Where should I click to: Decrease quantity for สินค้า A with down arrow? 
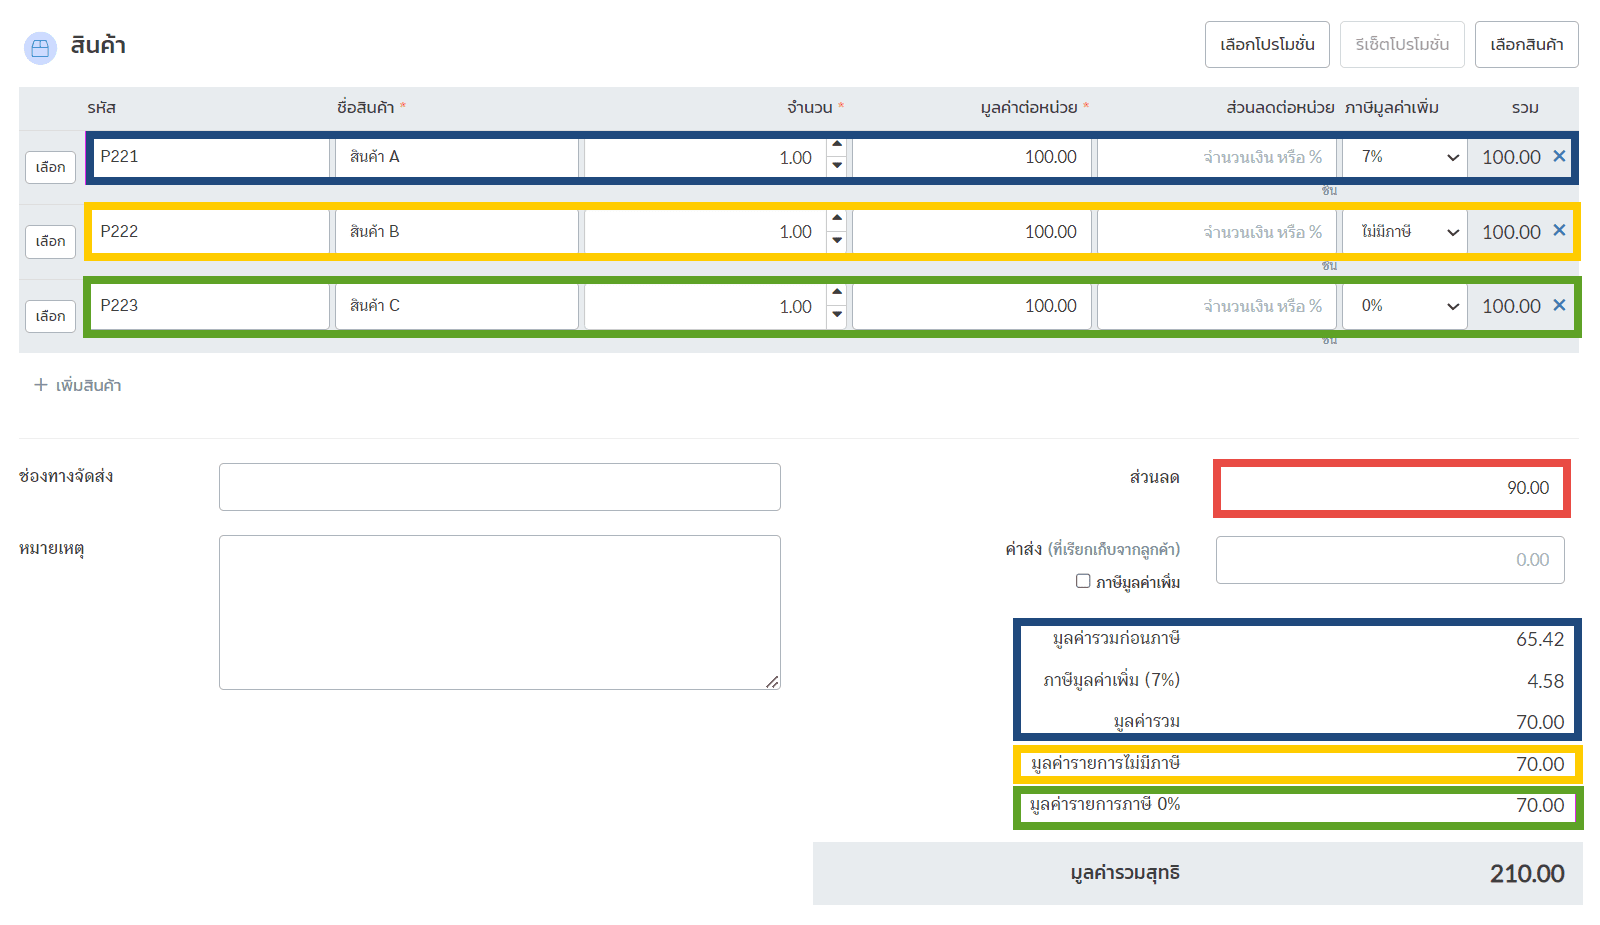[837, 166]
